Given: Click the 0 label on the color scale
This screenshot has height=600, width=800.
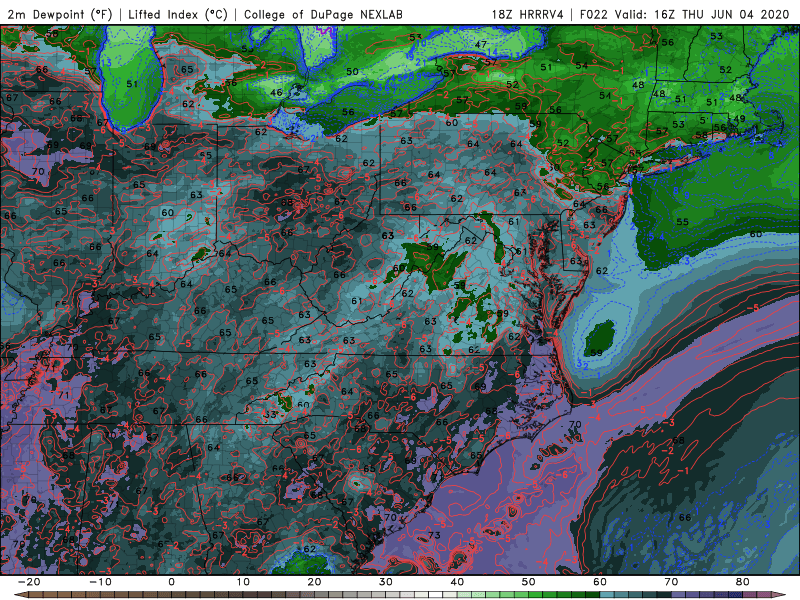Looking at the screenshot, I should (171, 582).
